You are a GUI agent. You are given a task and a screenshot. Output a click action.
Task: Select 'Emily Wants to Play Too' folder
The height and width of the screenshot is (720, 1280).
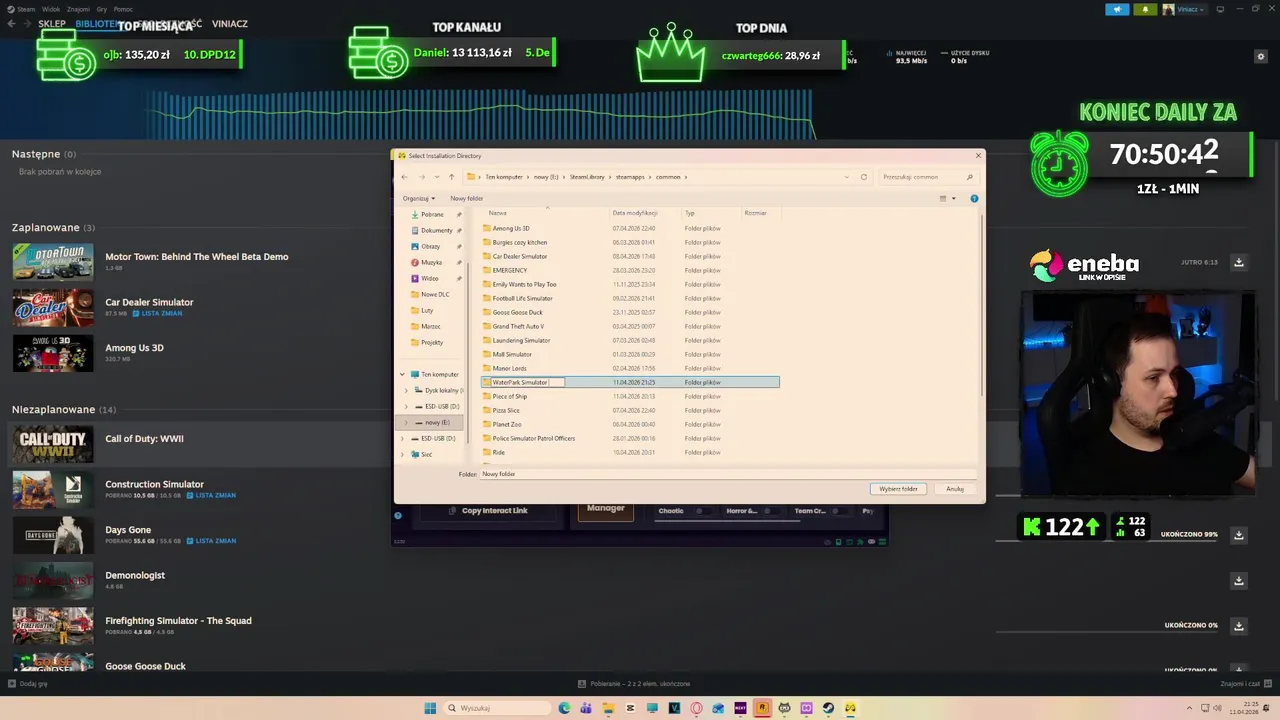point(524,284)
